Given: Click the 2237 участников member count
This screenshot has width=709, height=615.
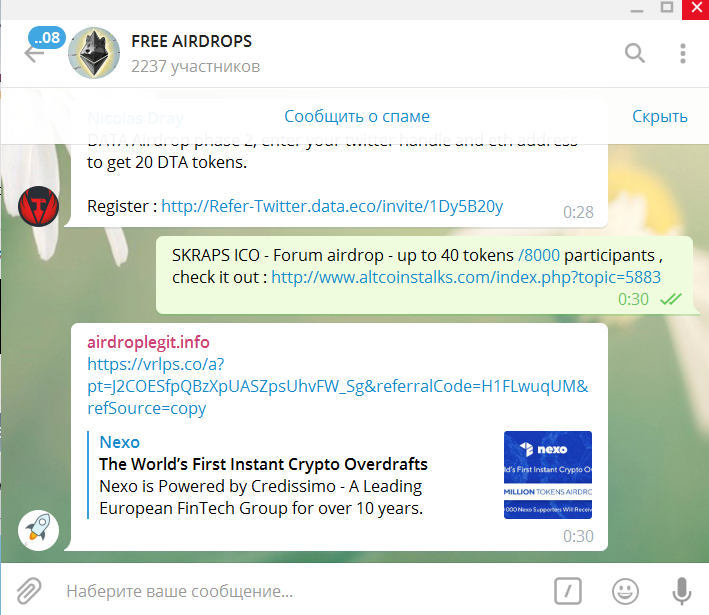Looking at the screenshot, I should tap(195, 66).
